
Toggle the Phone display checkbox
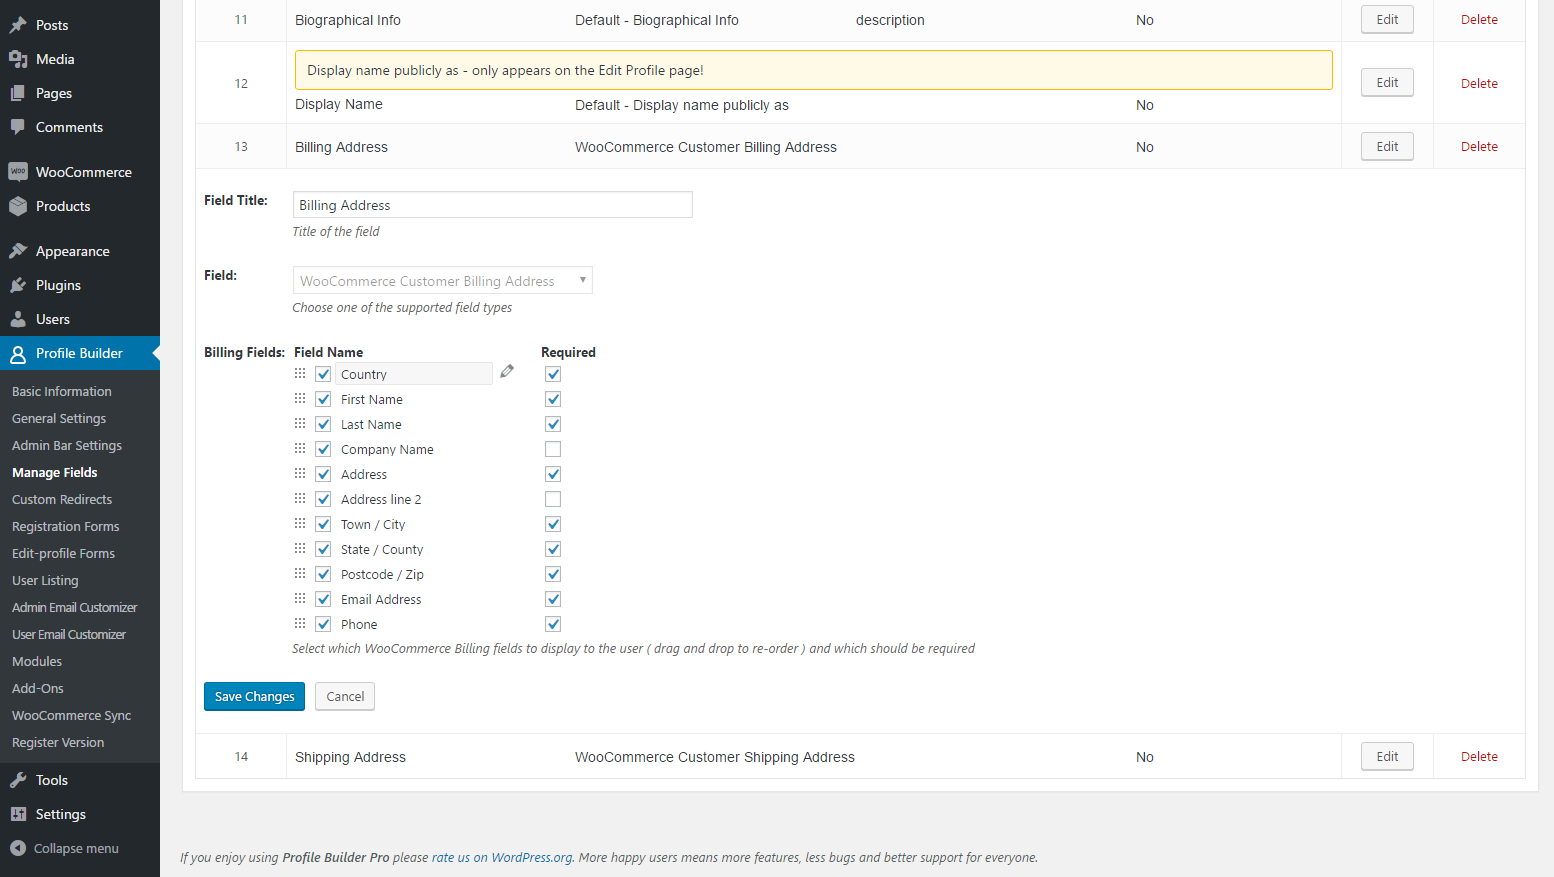click(x=323, y=624)
